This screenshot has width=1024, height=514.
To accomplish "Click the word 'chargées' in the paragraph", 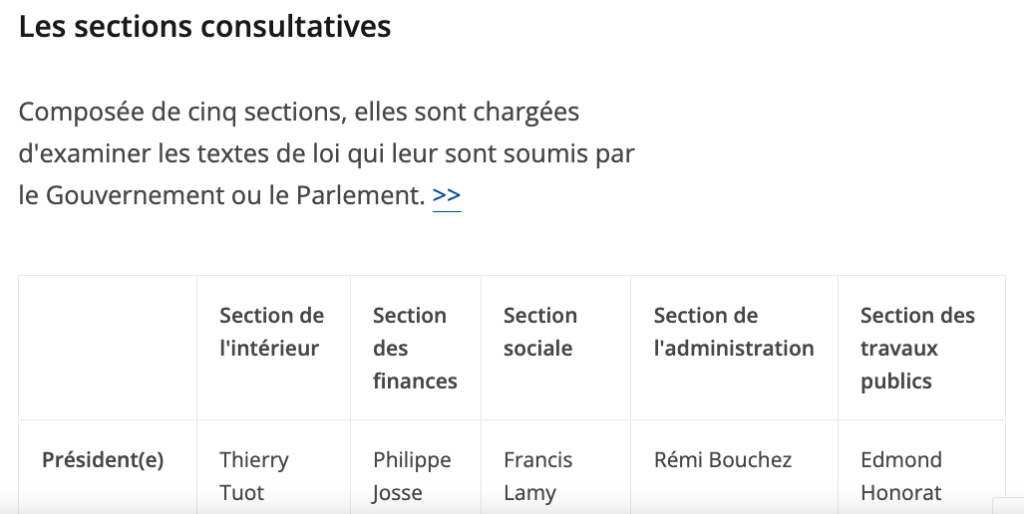I will tap(526, 112).
